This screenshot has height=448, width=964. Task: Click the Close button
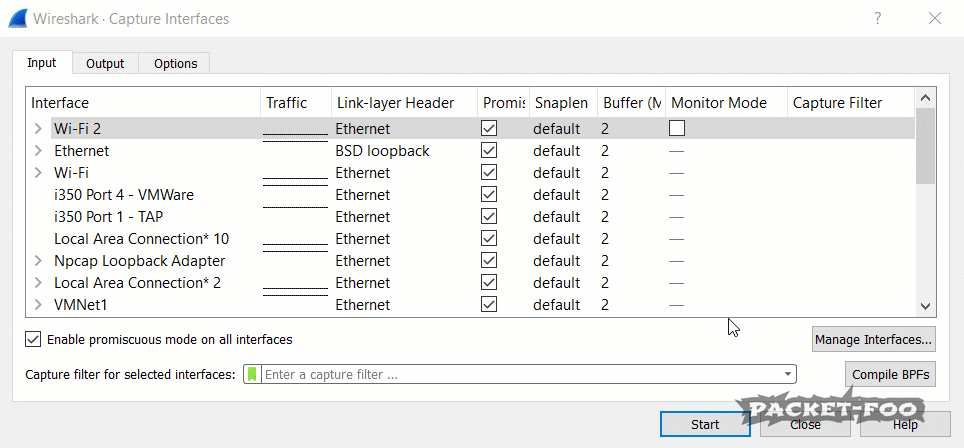click(x=805, y=424)
